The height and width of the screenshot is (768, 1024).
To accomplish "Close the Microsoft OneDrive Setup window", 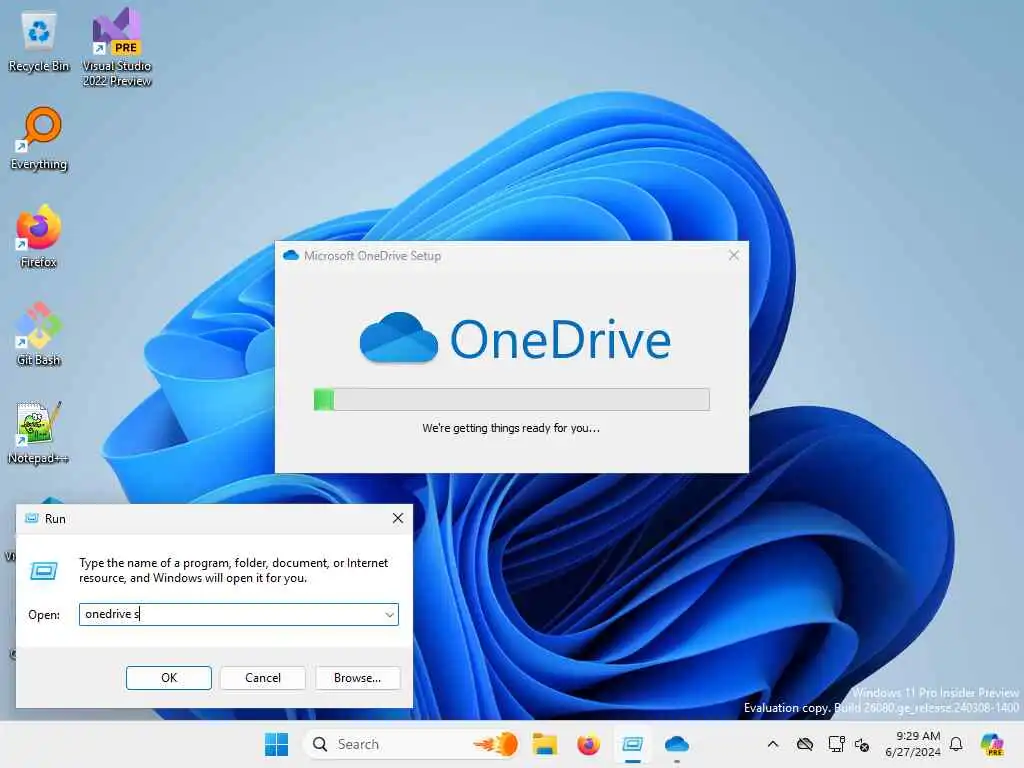I will tap(734, 255).
